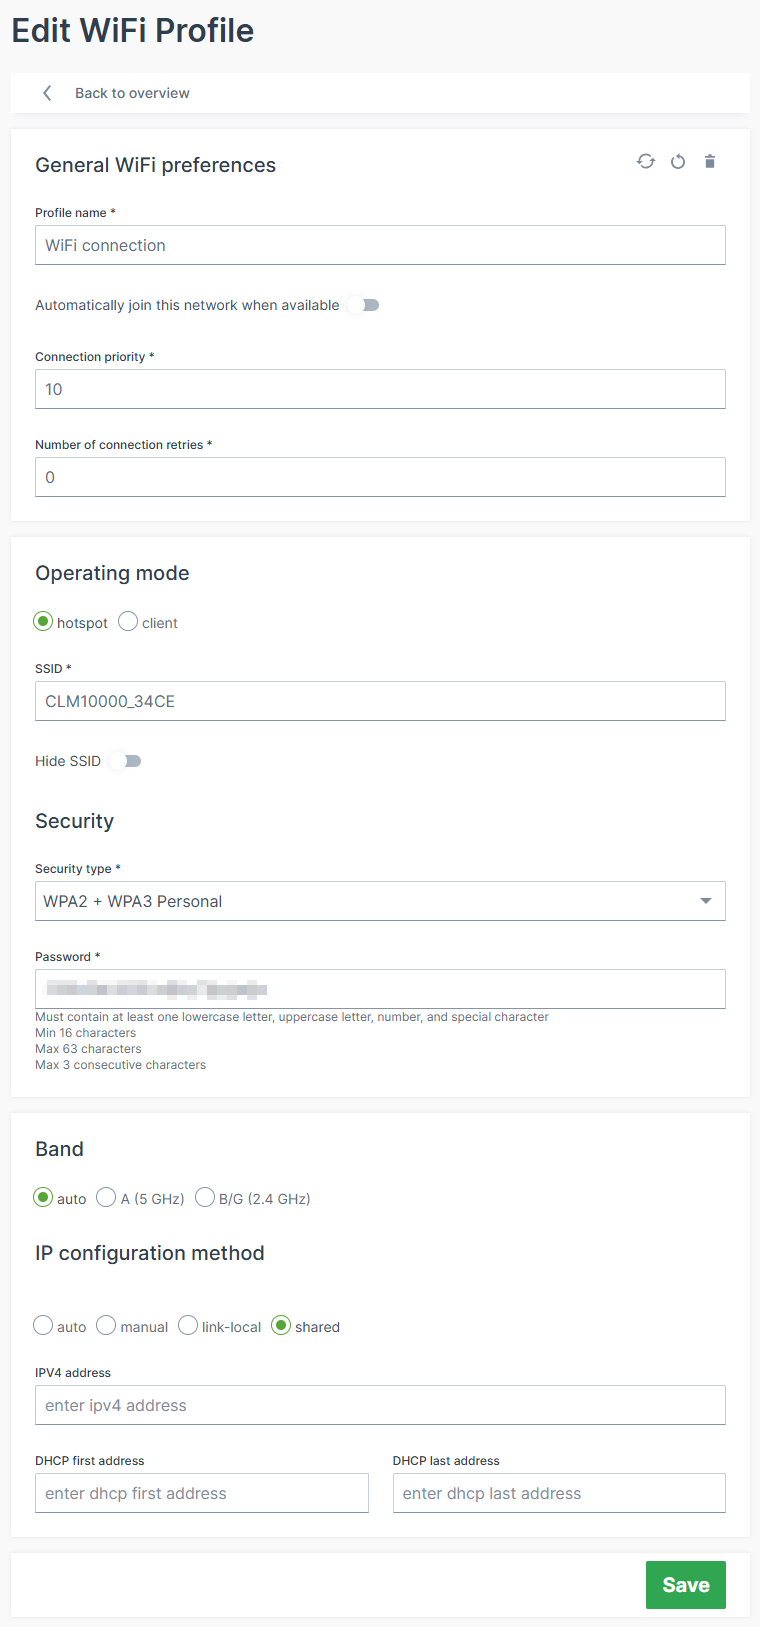Select auto IP configuration method
Screen dimensions: 760x1627
pyautogui.click(x=42, y=1325)
